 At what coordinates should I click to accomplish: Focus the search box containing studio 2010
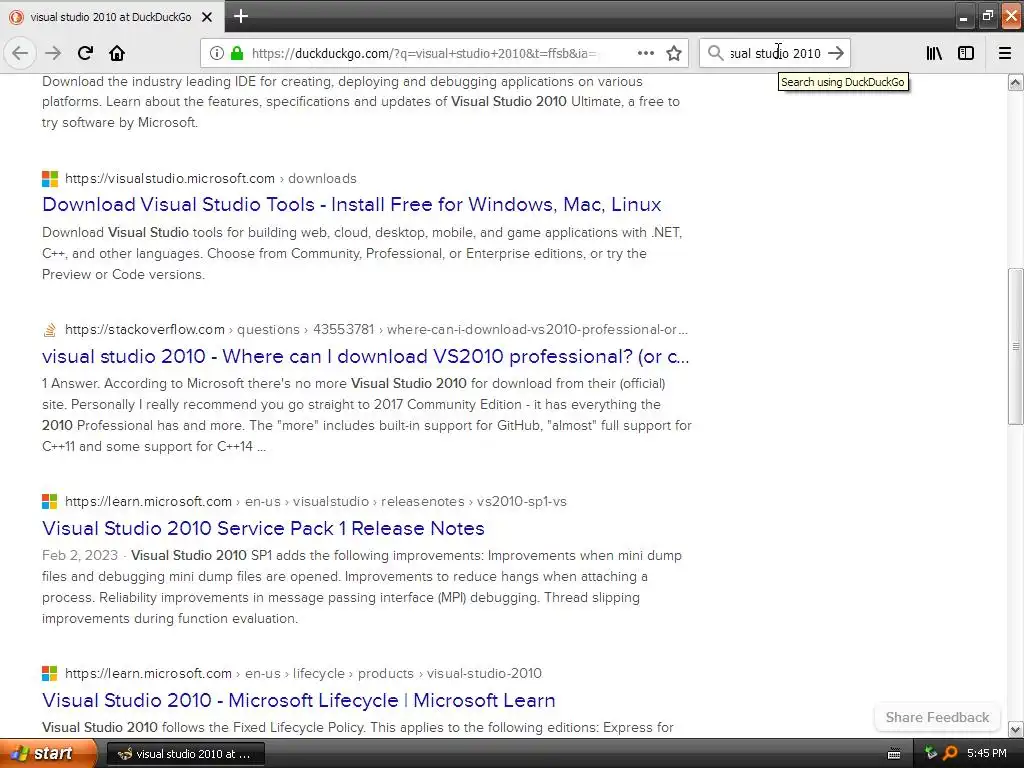[x=775, y=53]
